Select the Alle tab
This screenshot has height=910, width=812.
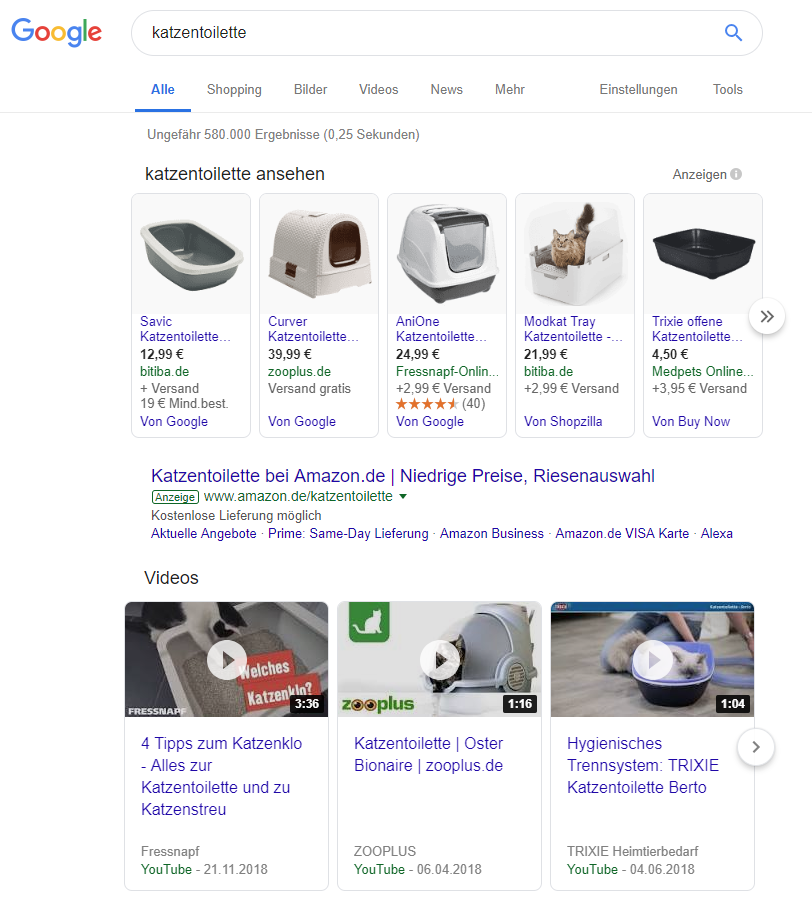163,89
